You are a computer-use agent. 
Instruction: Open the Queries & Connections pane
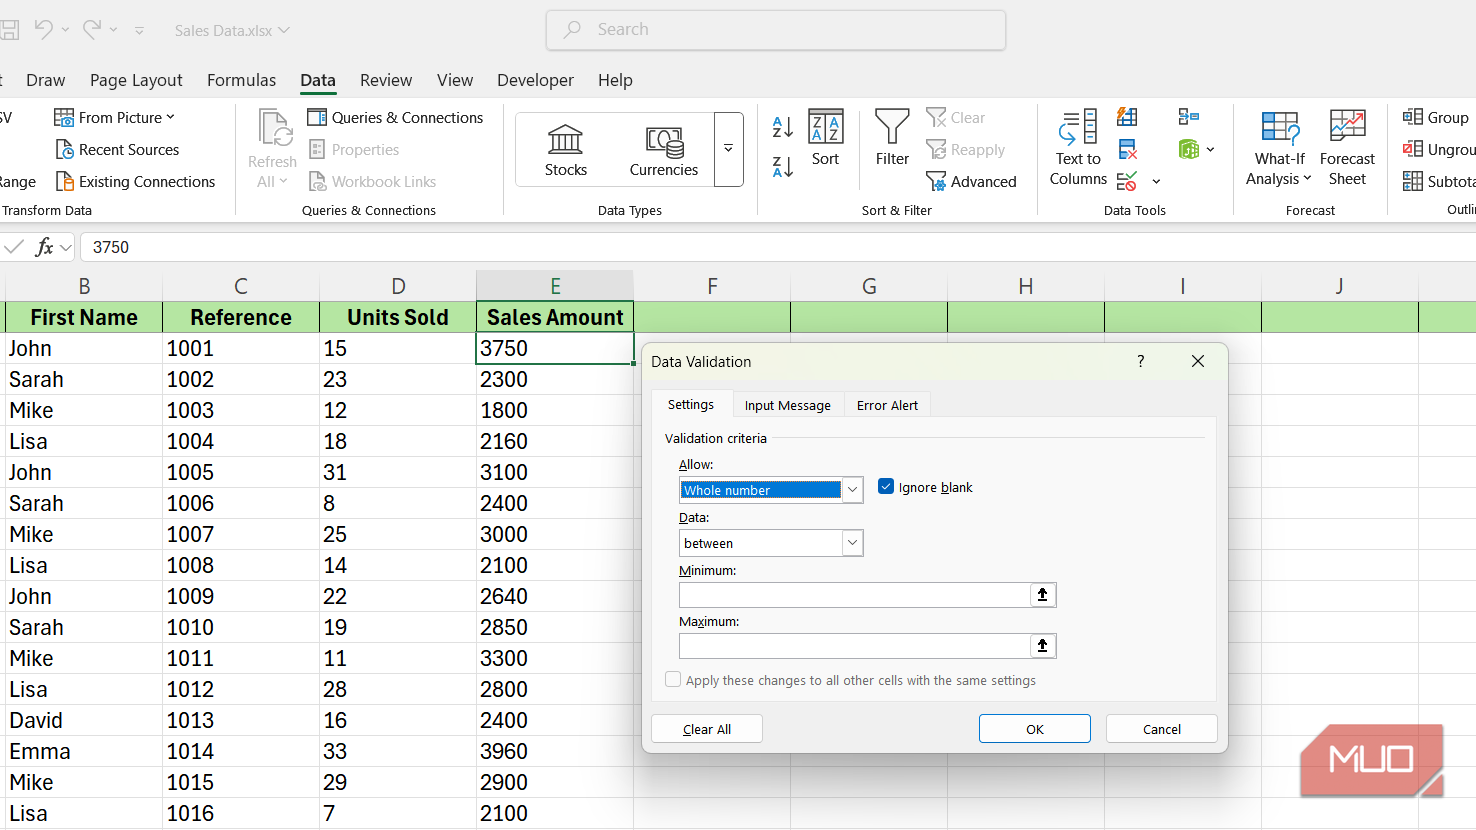[x=396, y=118]
